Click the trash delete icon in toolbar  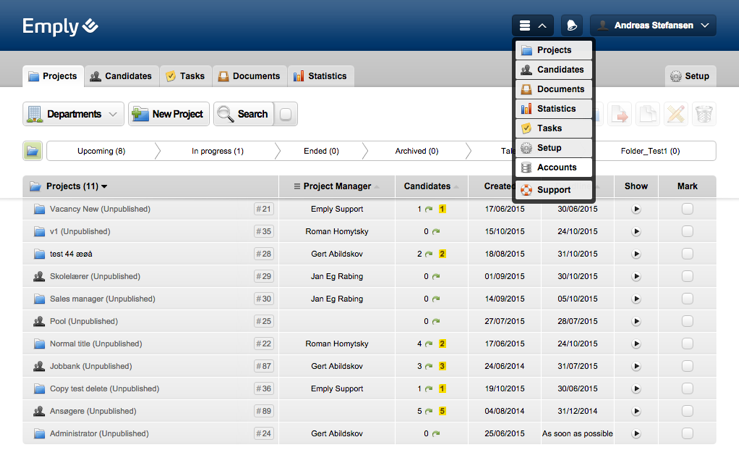(704, 114)
